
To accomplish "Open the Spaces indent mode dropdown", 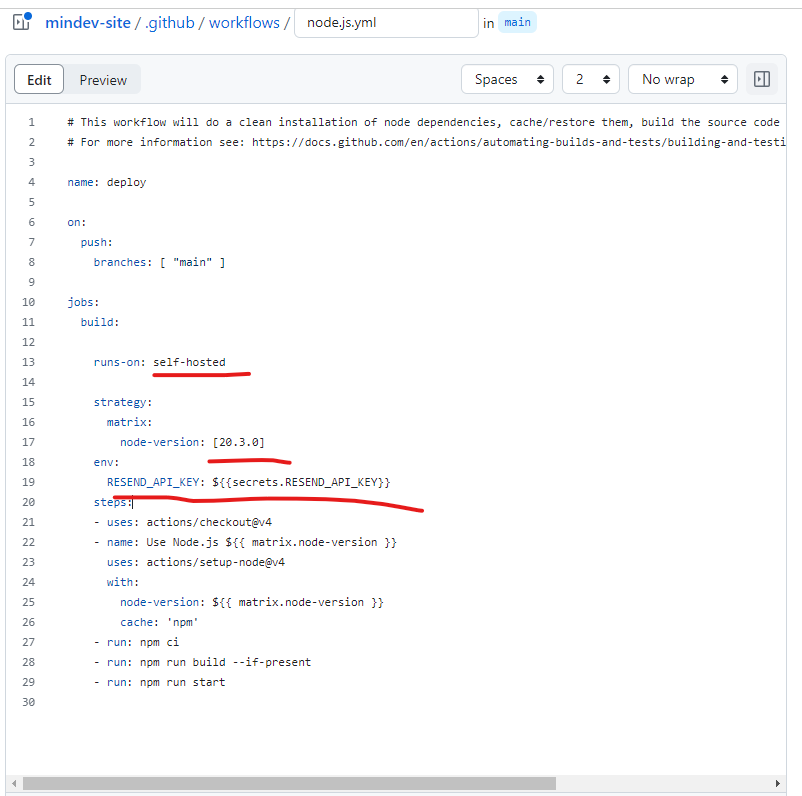I will click(x=507, y=79).
